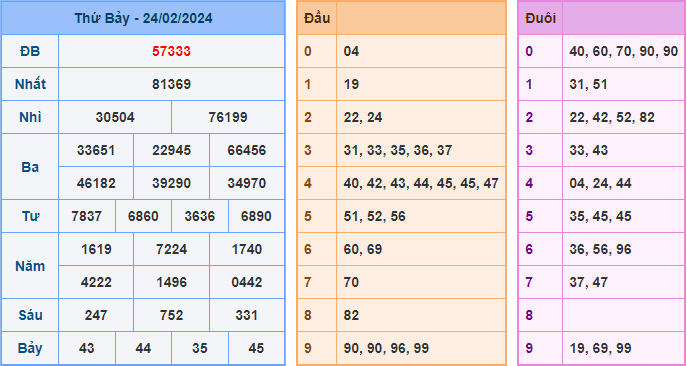Screen dimensions: 687x366
Task: Select second prize number 30504
Action: tap(115, 117)
